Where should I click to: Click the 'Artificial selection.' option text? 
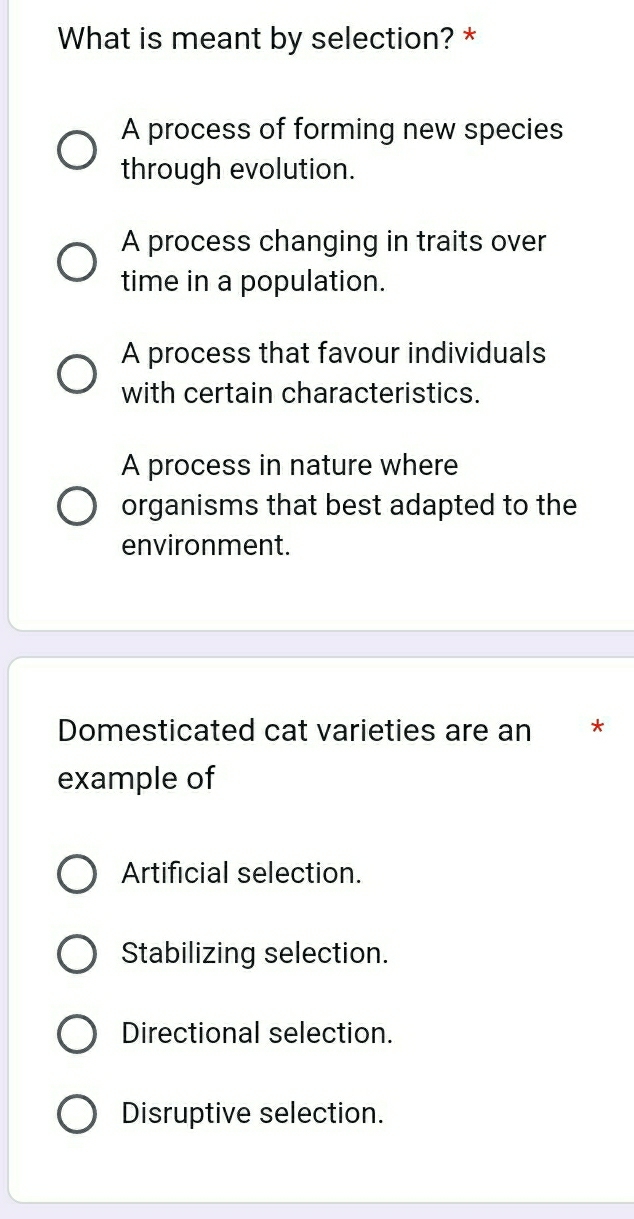(241, 873)
